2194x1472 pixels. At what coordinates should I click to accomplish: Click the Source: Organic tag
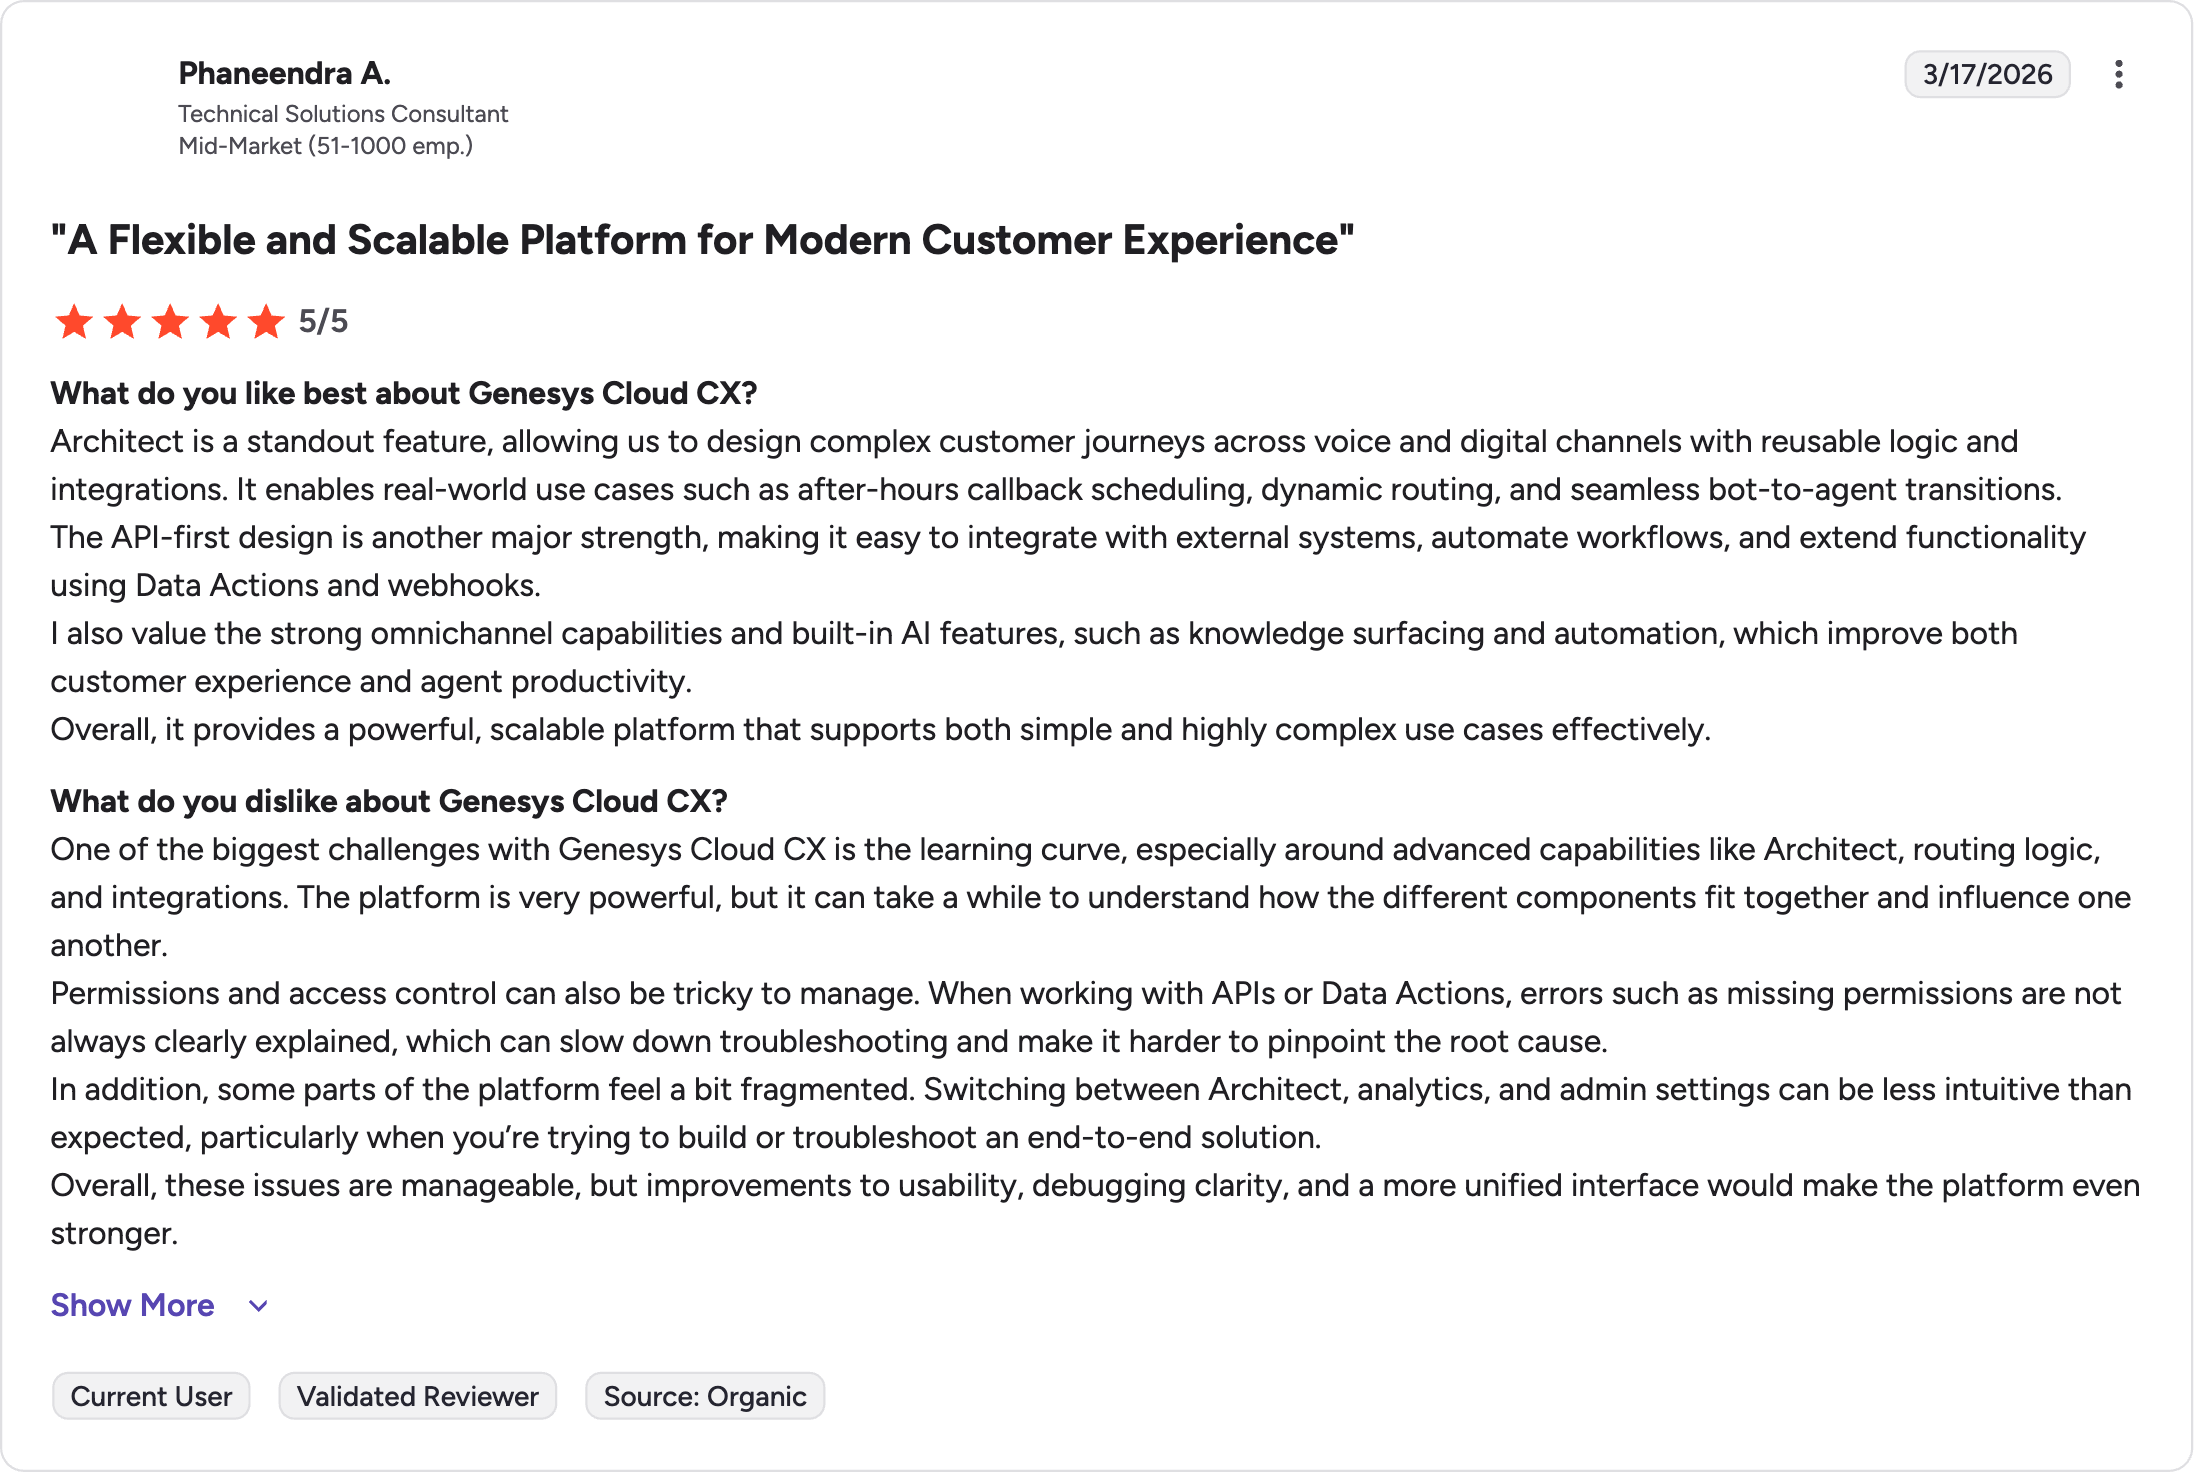705,1396
